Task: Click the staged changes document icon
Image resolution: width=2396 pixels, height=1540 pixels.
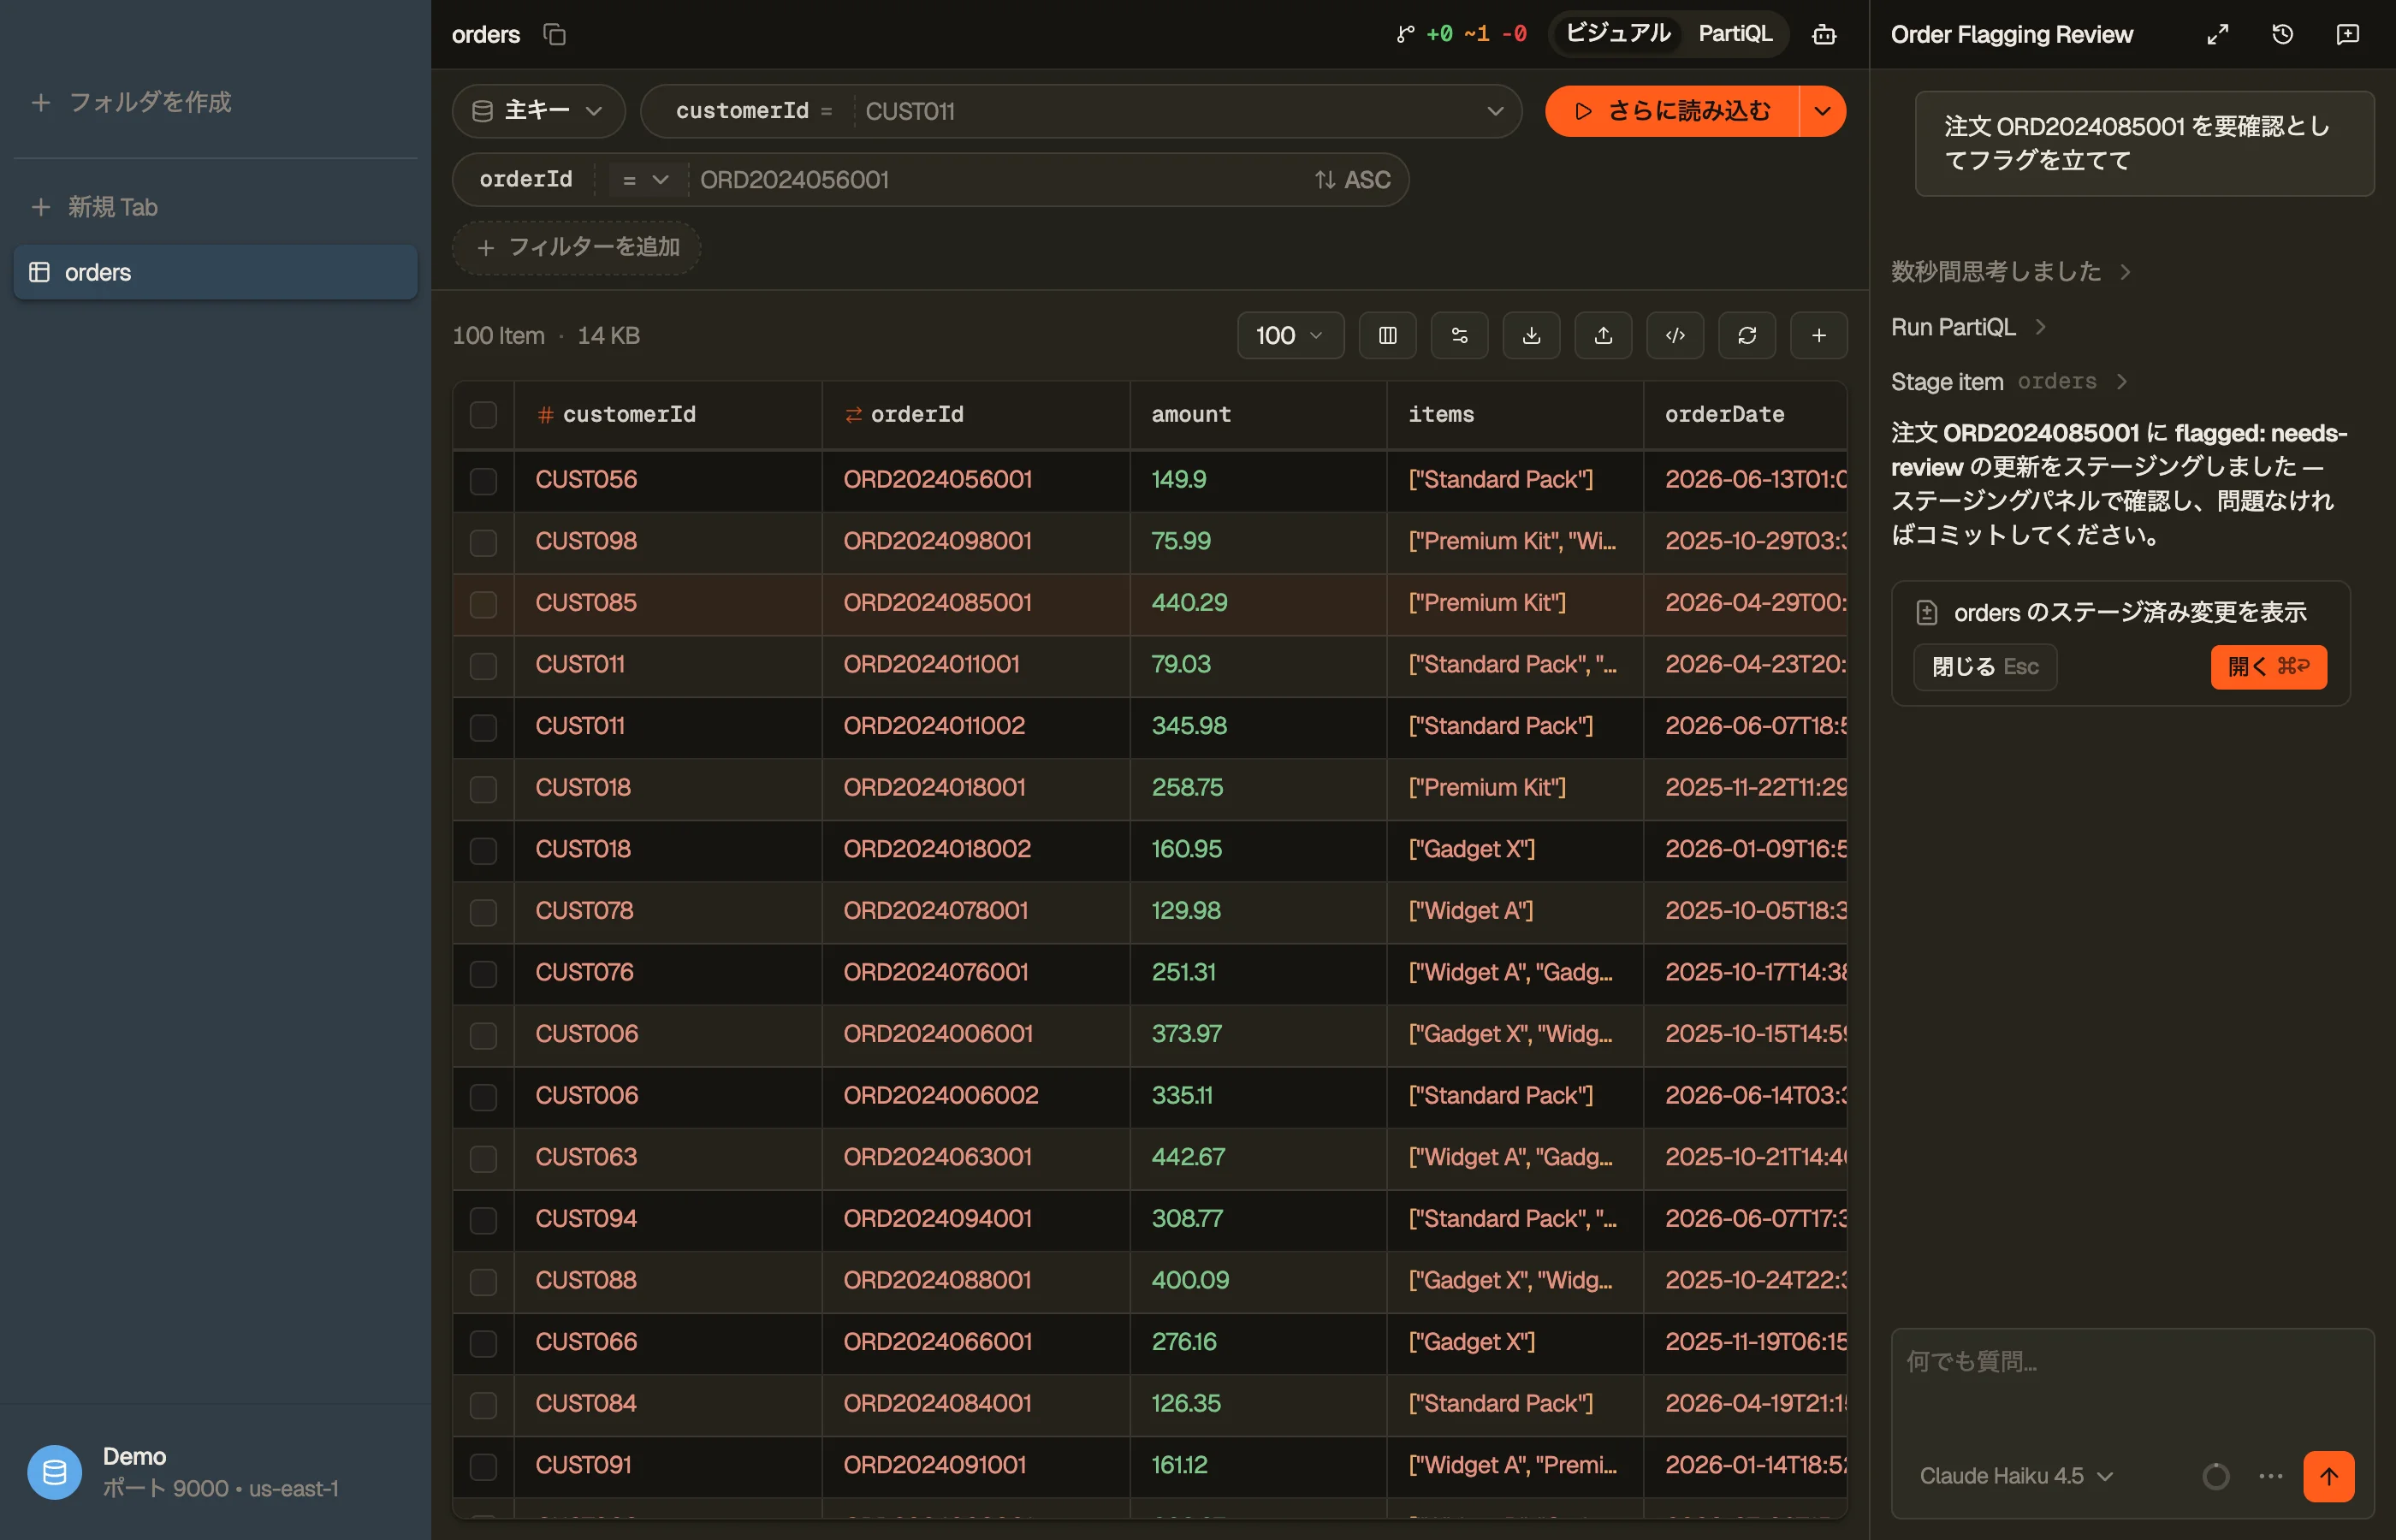Action: tap(1926, 612)
